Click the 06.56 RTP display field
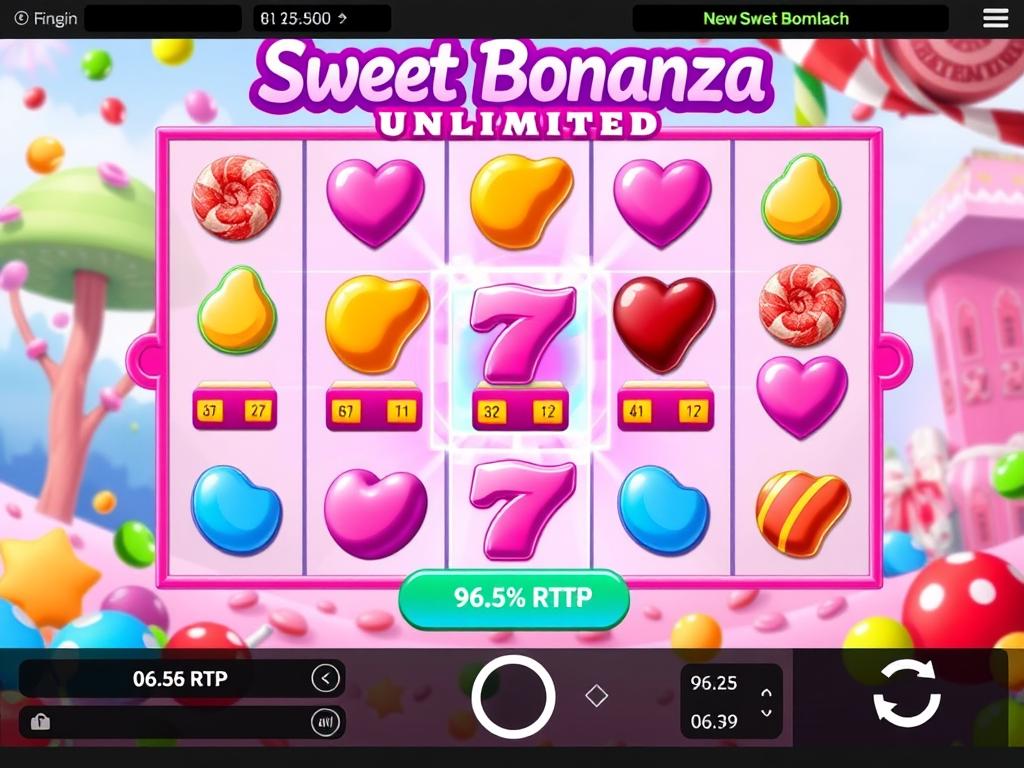The width and height of the screenshot is (1024, 768). tap(181, 679)
